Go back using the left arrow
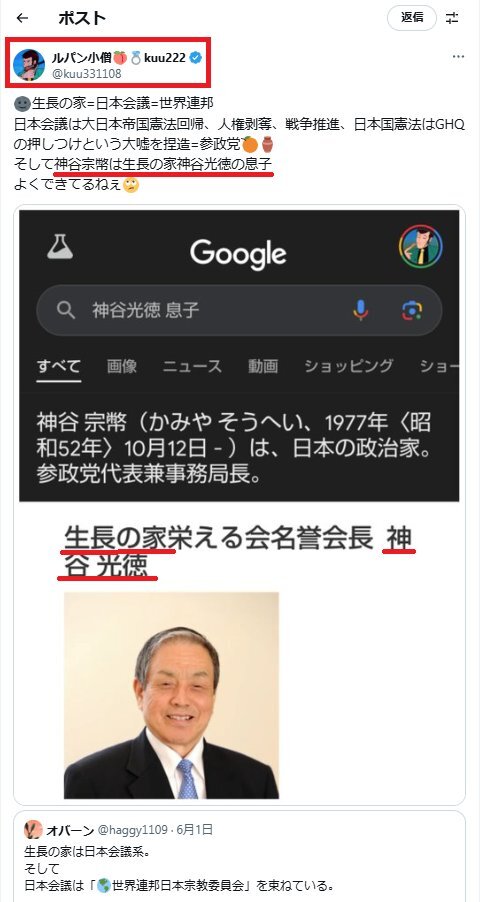Viewport: 482px width, 902px height. pos(22,18)
